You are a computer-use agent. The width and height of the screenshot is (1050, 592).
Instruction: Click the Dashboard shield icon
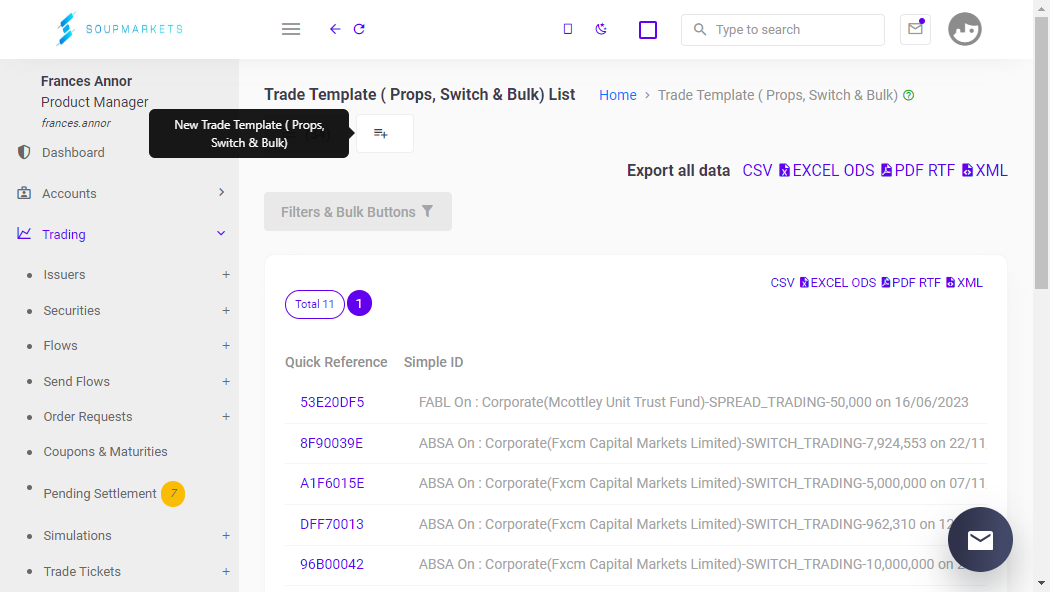coord(24,152)
